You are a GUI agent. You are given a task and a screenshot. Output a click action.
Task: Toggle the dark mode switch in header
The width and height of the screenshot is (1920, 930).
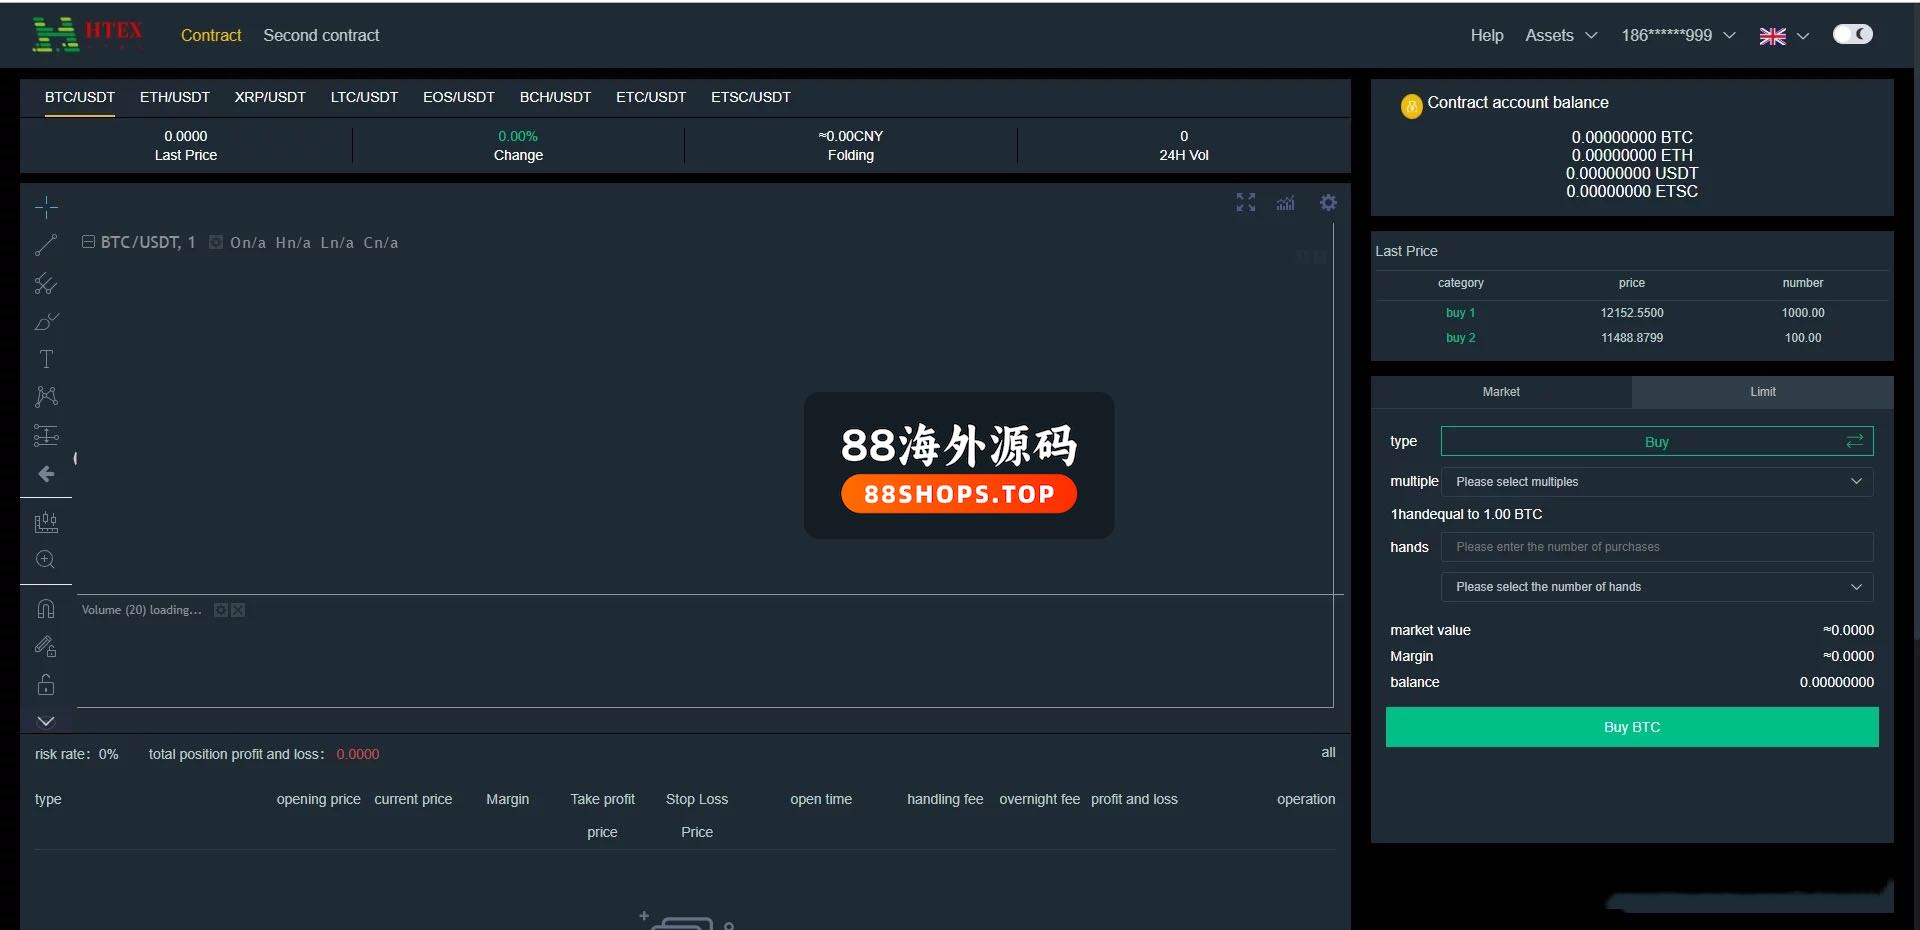coord(1852,35)
